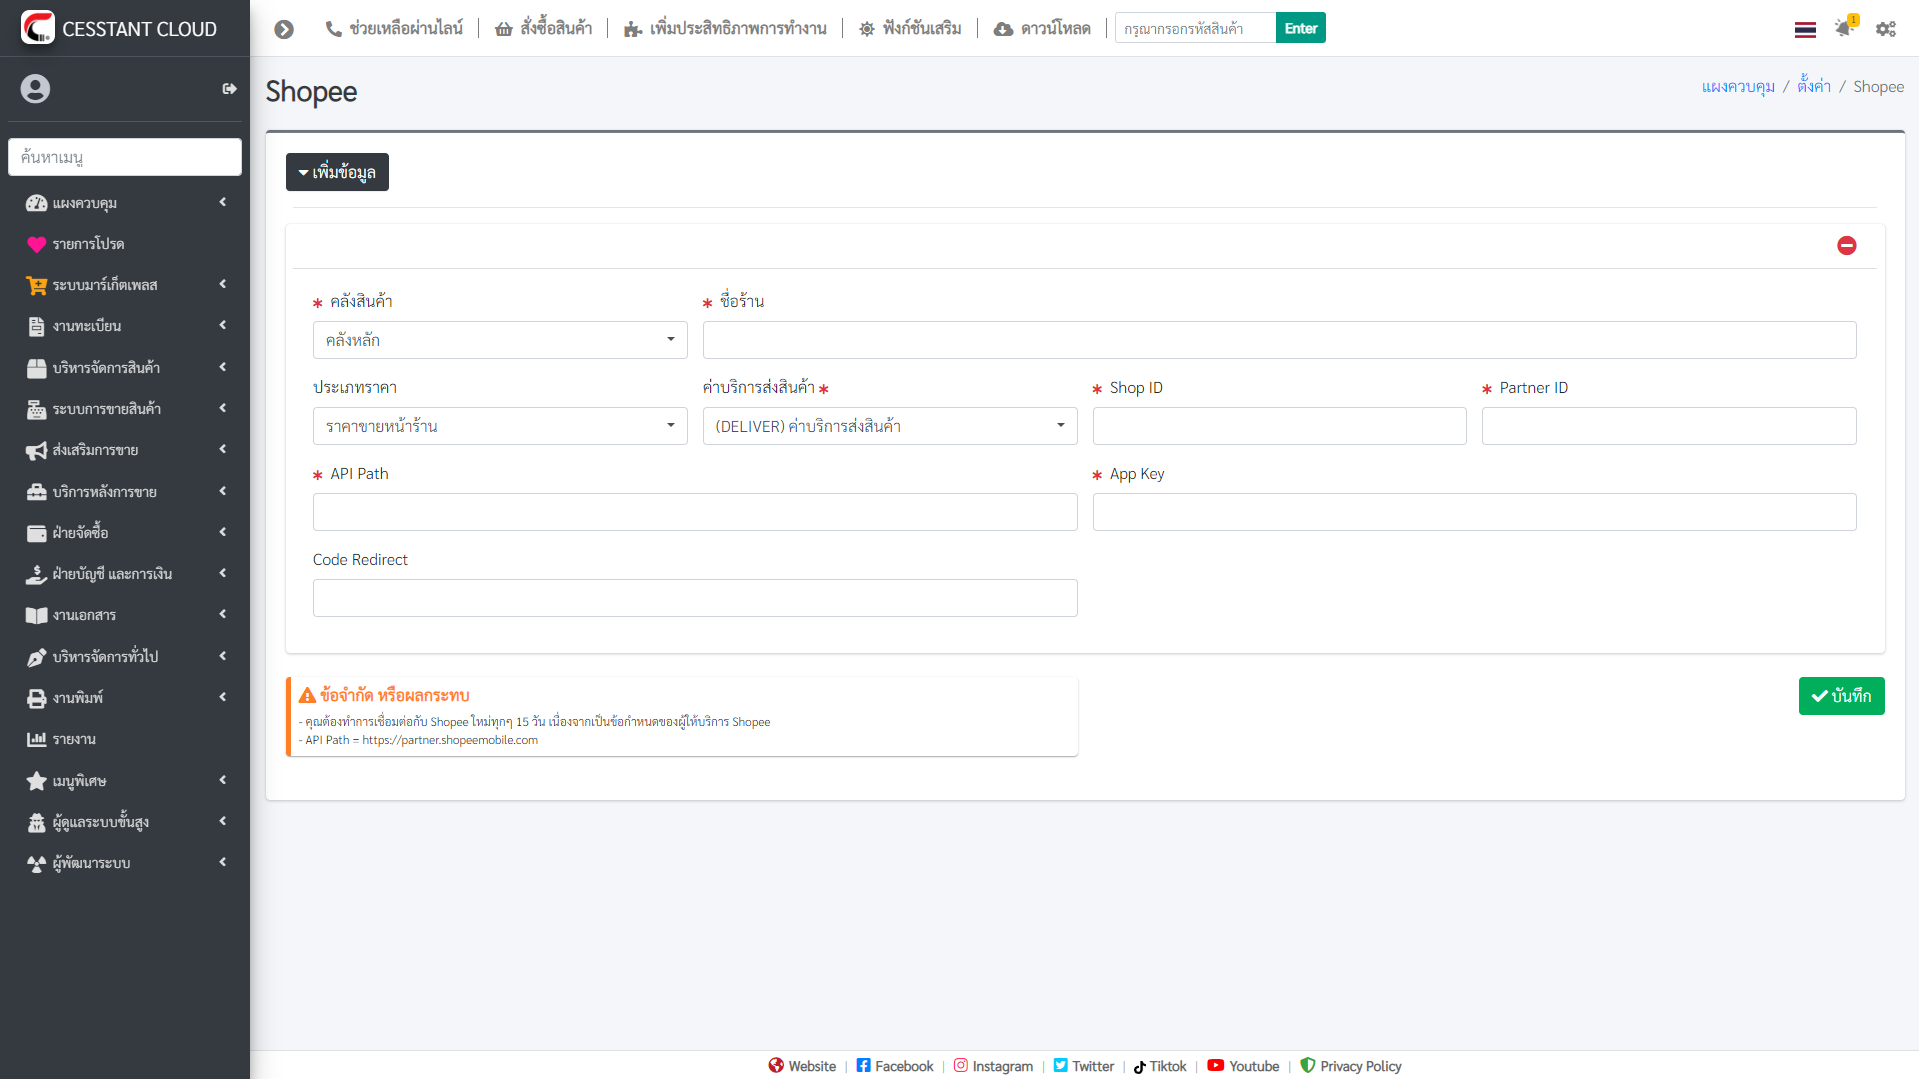Open the Twitter footer link

(x=1083, y=1066)
